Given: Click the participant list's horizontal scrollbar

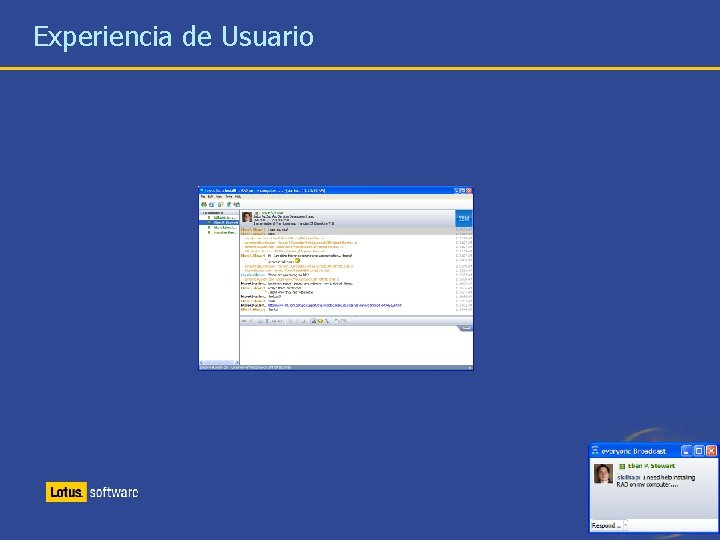Looking at the screenshot, I should point(219,363).
